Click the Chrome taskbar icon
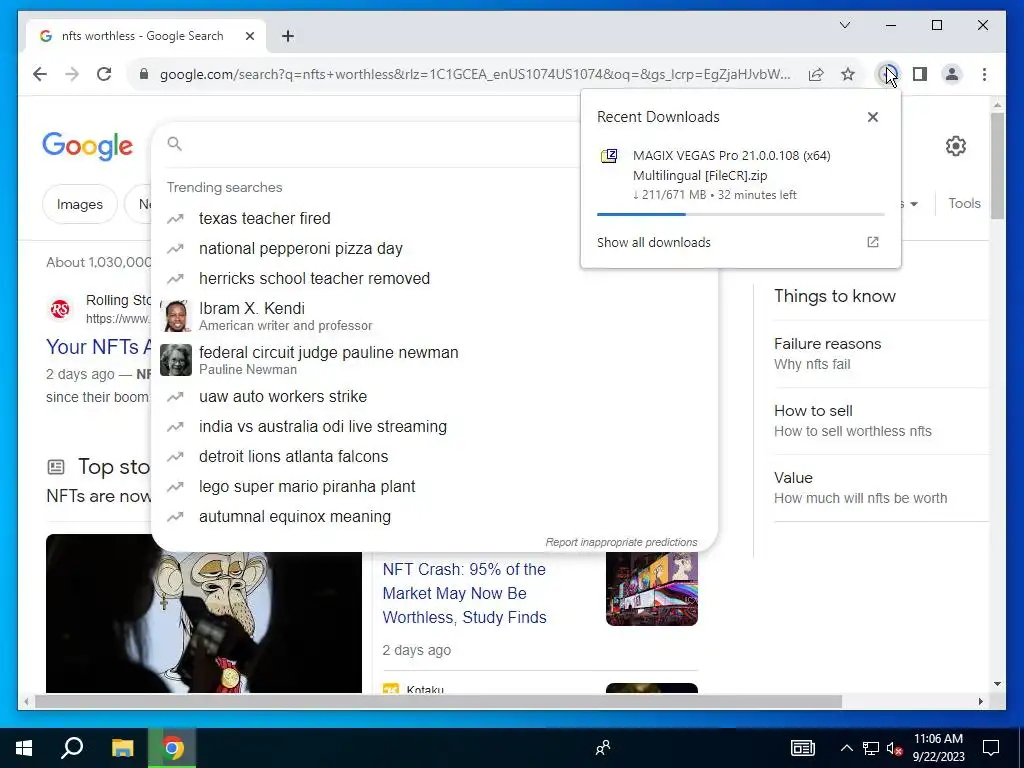This screenshot has width=1024, height=768. coord(172,748)
